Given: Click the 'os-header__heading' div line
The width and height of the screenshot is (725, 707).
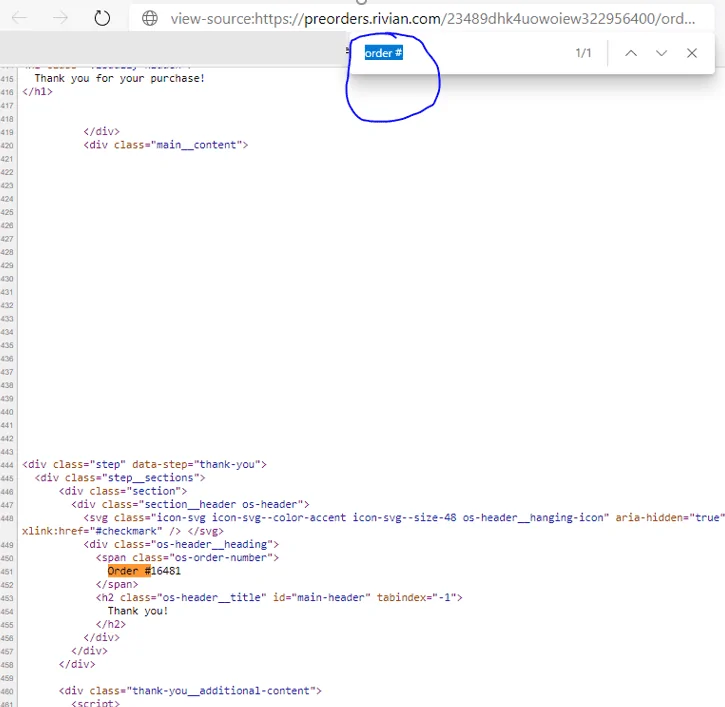Looking at the screenshot, I should (x=181, y=544).
